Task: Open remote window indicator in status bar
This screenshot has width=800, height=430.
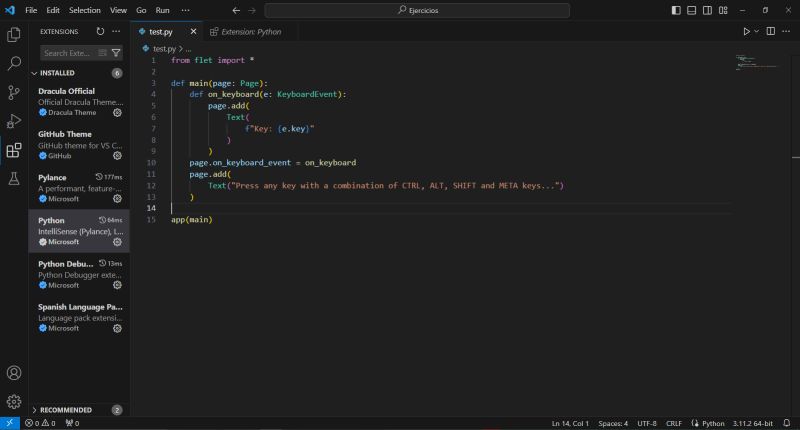Action: 10,423
